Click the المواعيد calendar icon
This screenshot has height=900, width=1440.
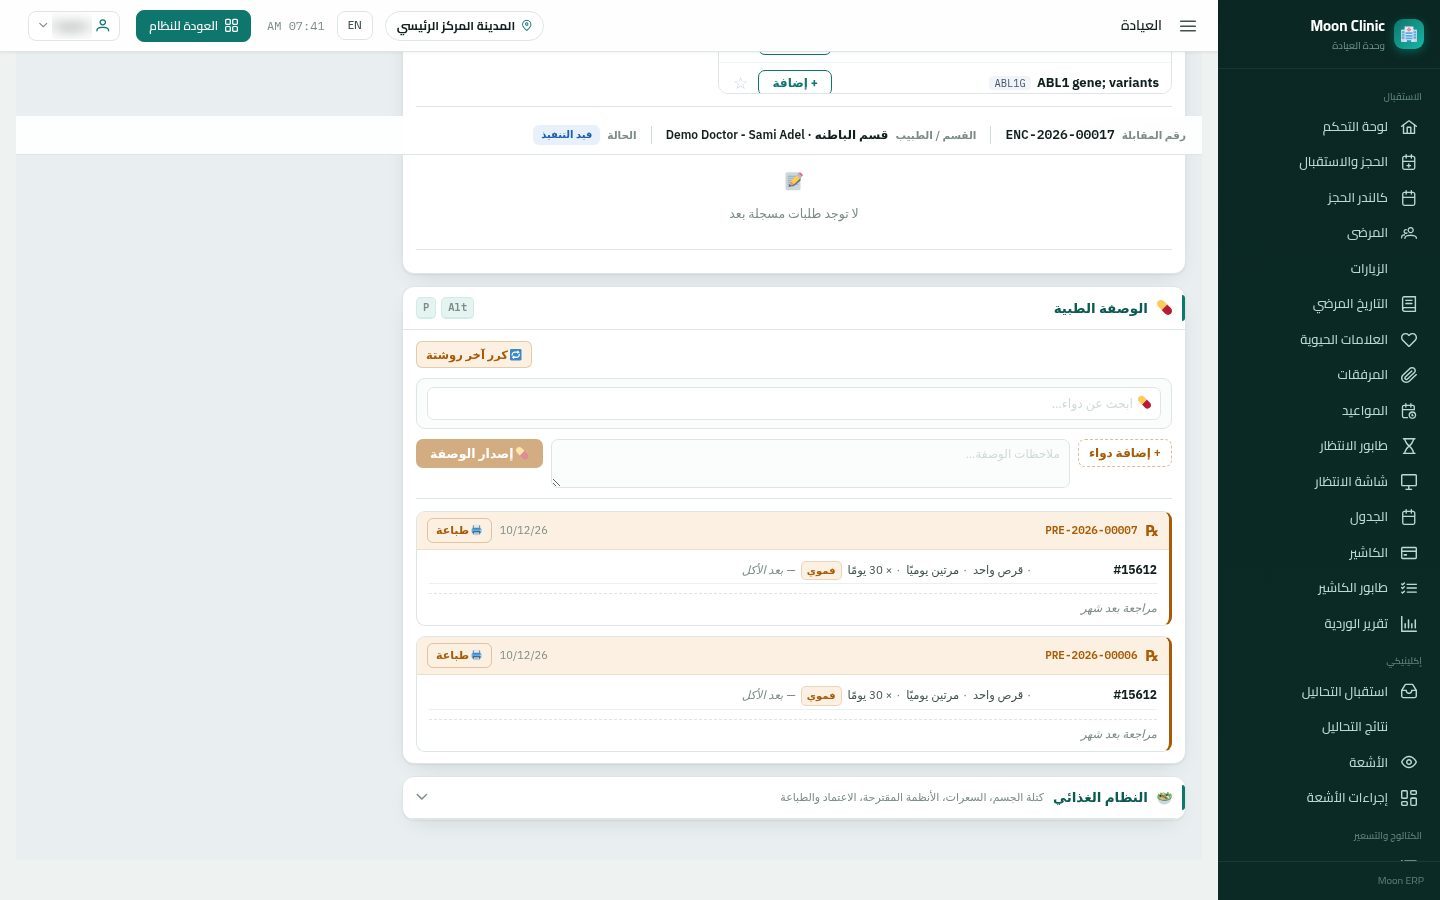1409,411
